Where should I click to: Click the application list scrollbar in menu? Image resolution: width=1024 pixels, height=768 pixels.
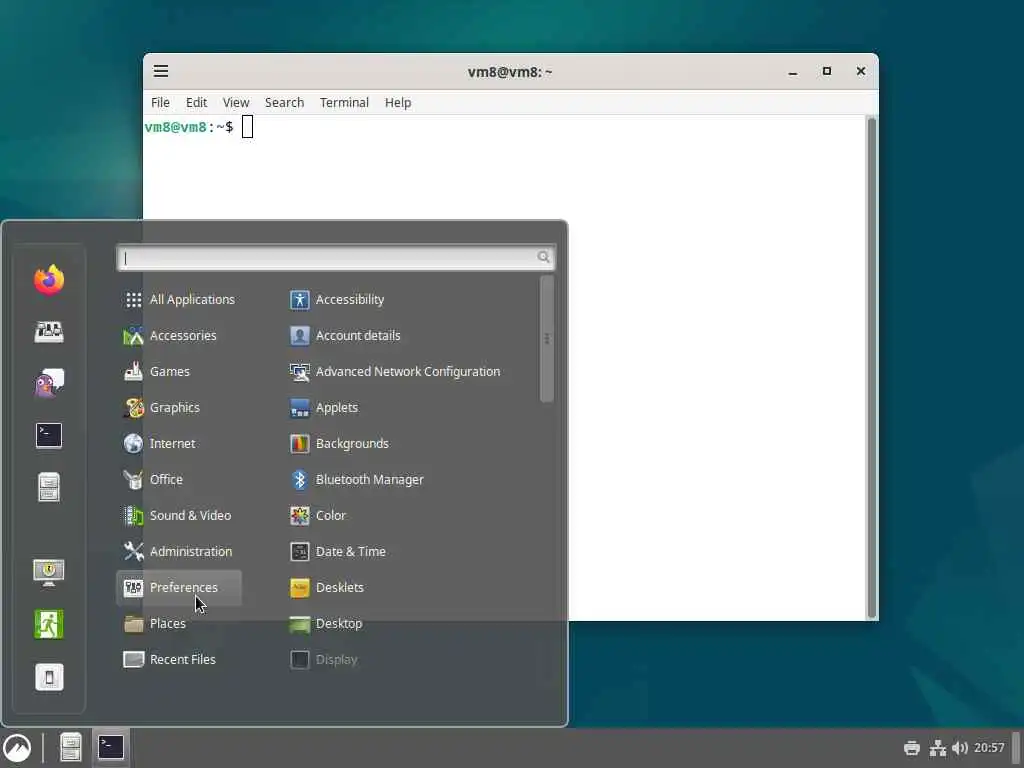click(x=547, y=339)
